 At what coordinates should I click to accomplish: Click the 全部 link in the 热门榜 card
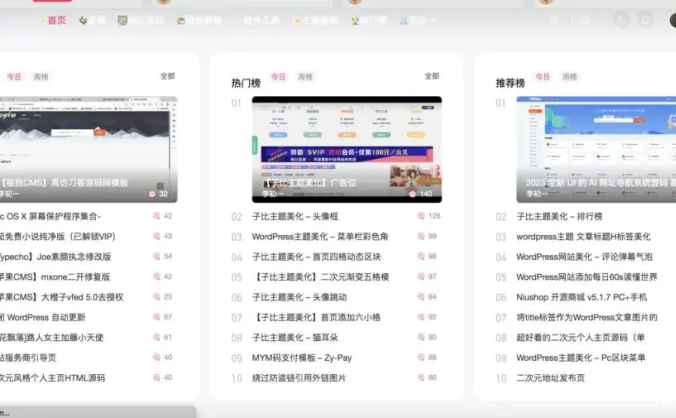click(x=432, y=76)
